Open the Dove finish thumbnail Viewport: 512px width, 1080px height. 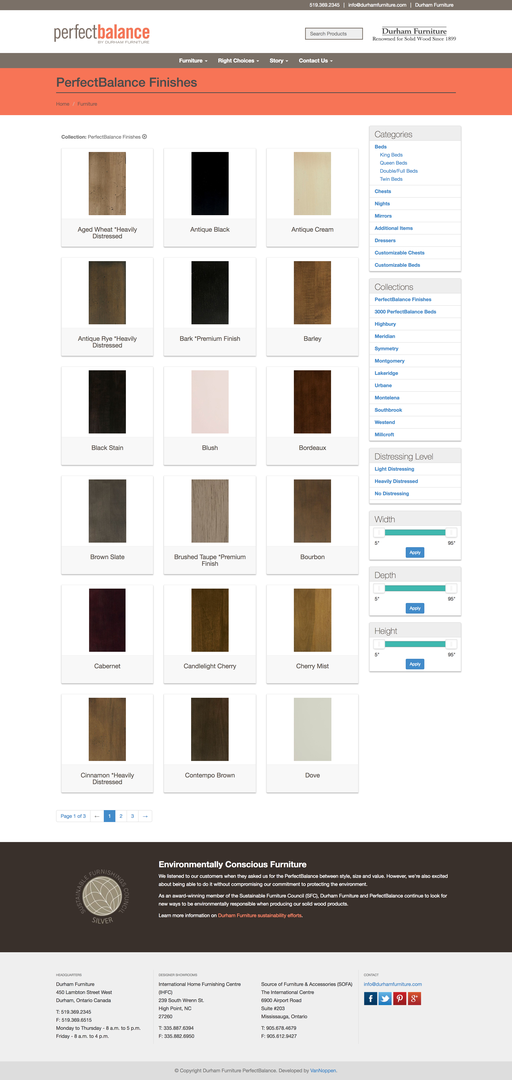(x=312, y=729)
